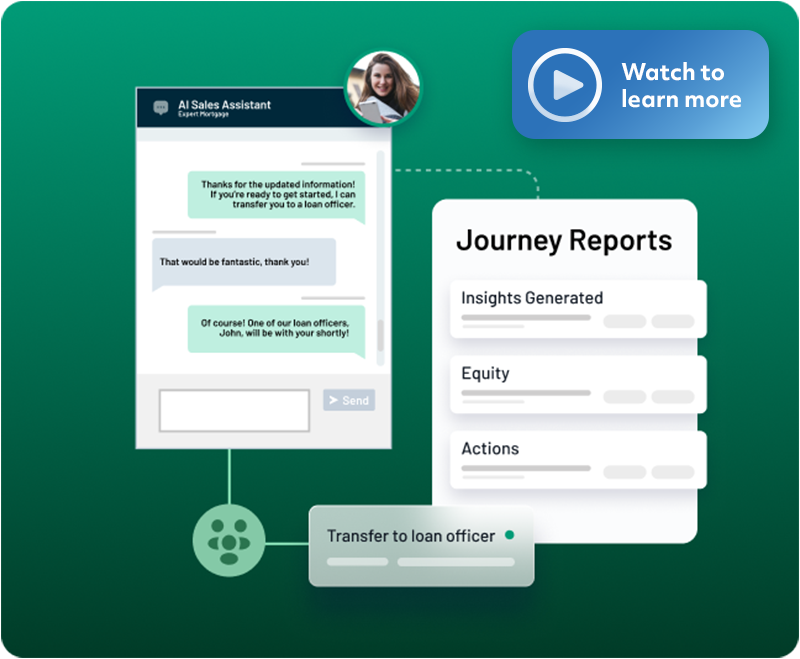Collapse the Actions report card

577,459
